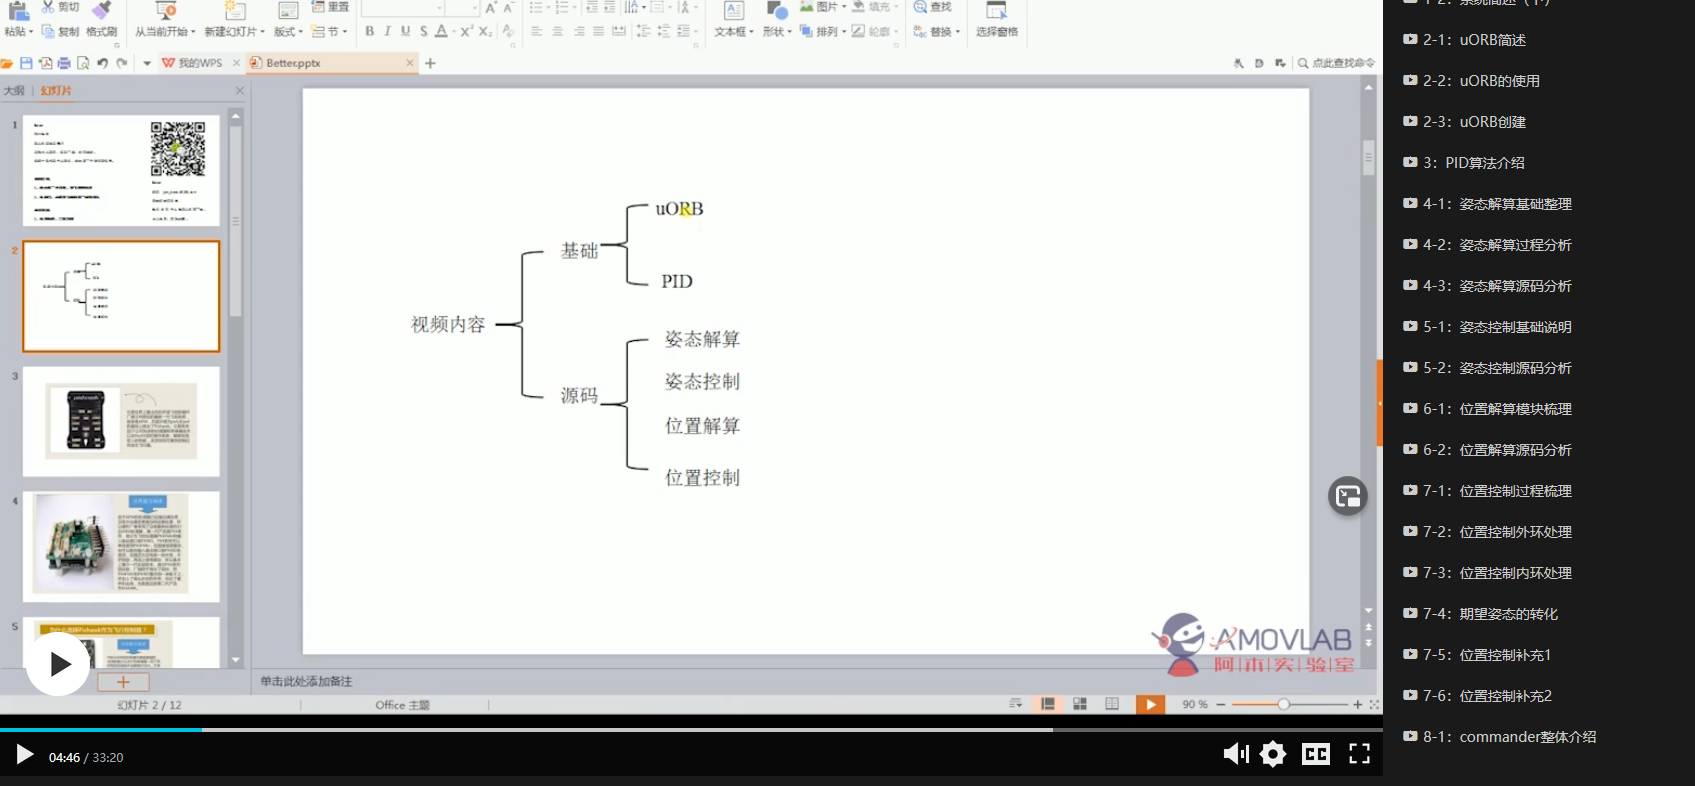The height and width of the screenshot is (786, 1695).
Task: Open the Shapes (形状) gallery icon
Action: coord(776,11)
